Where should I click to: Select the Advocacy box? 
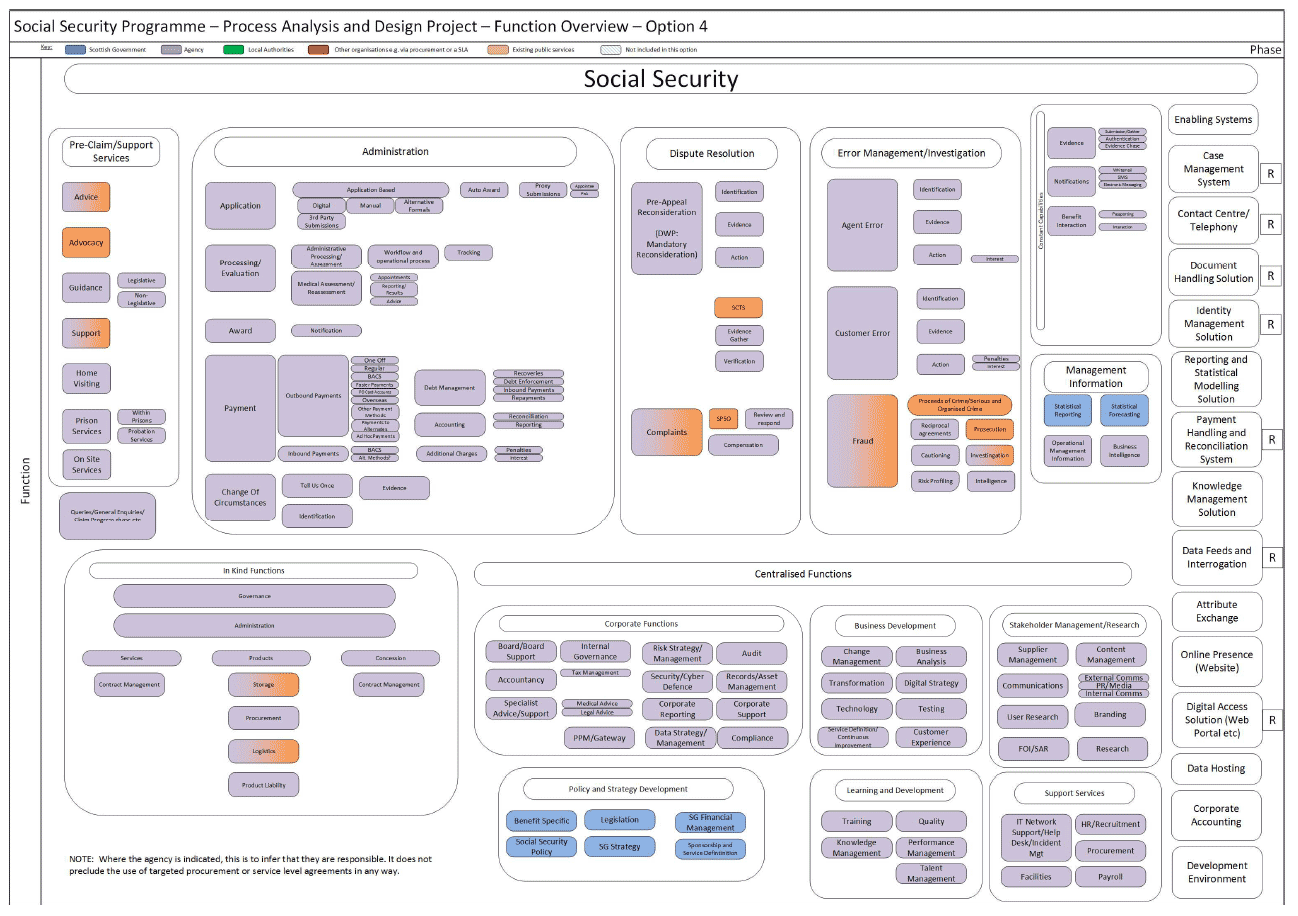tap(86, 243)
